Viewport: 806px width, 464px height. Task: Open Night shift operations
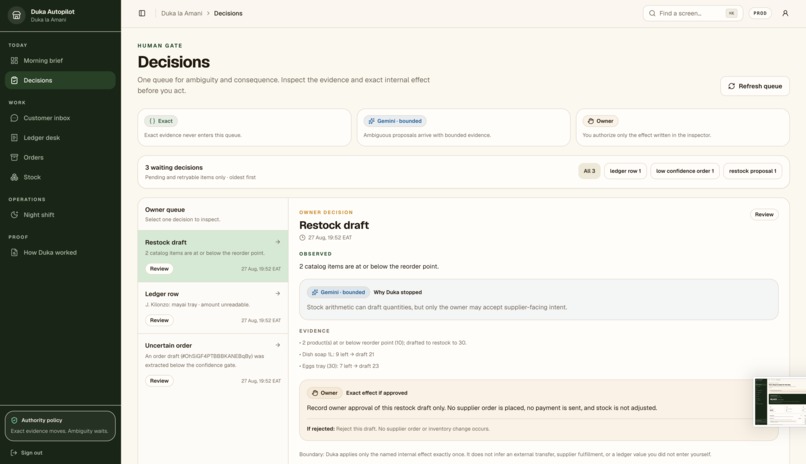[x=60, y=215]
